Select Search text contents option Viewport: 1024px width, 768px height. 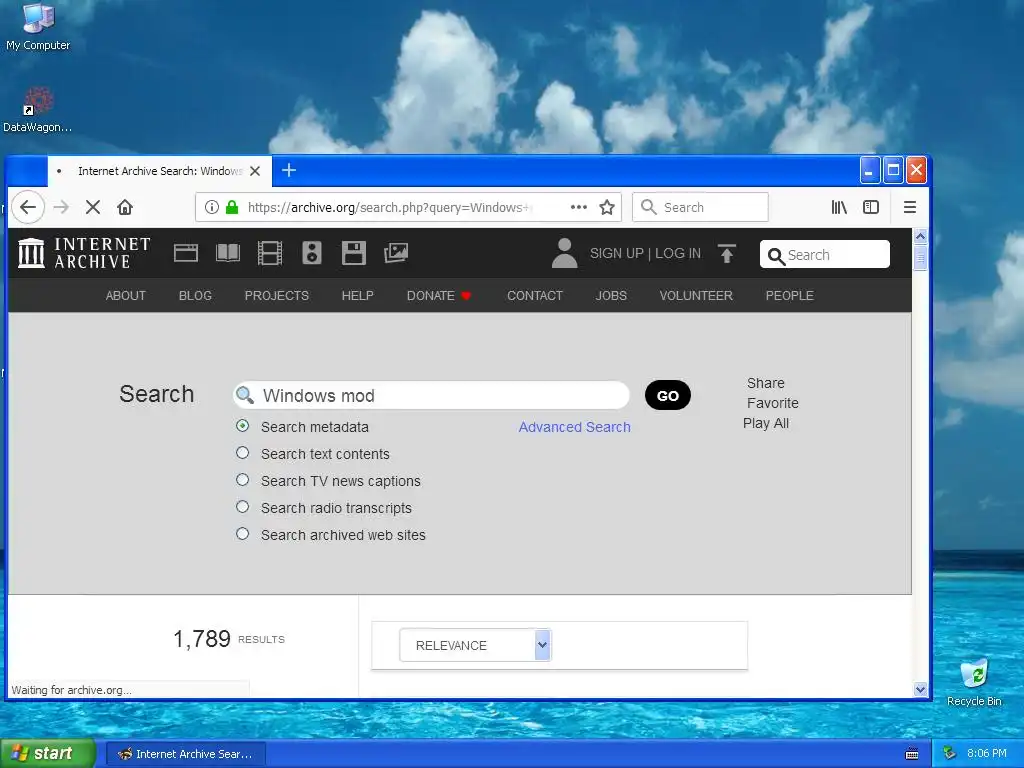tap(242, 453)
